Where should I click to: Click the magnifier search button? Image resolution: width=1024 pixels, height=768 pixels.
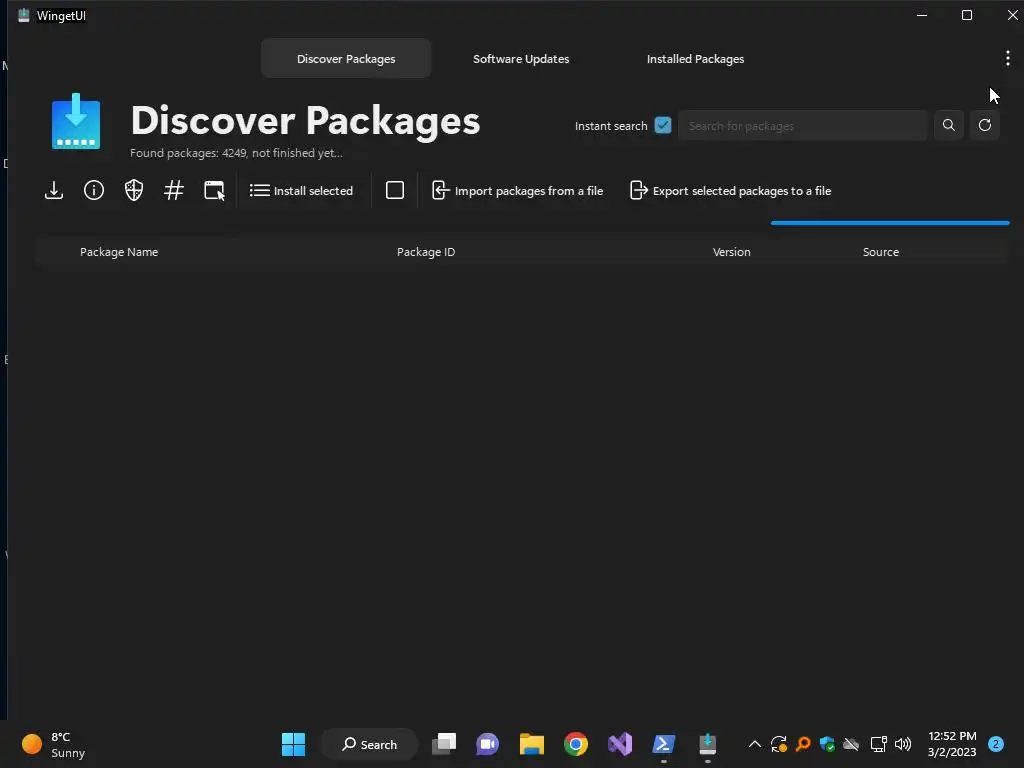tap(949, 125)
